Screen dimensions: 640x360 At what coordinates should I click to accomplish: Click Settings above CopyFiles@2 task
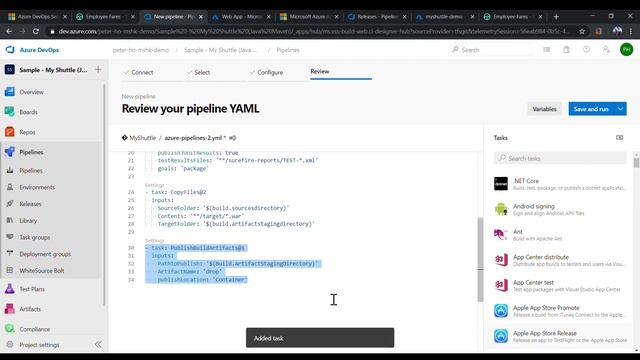pyautogui.click(x=154, y=185)
